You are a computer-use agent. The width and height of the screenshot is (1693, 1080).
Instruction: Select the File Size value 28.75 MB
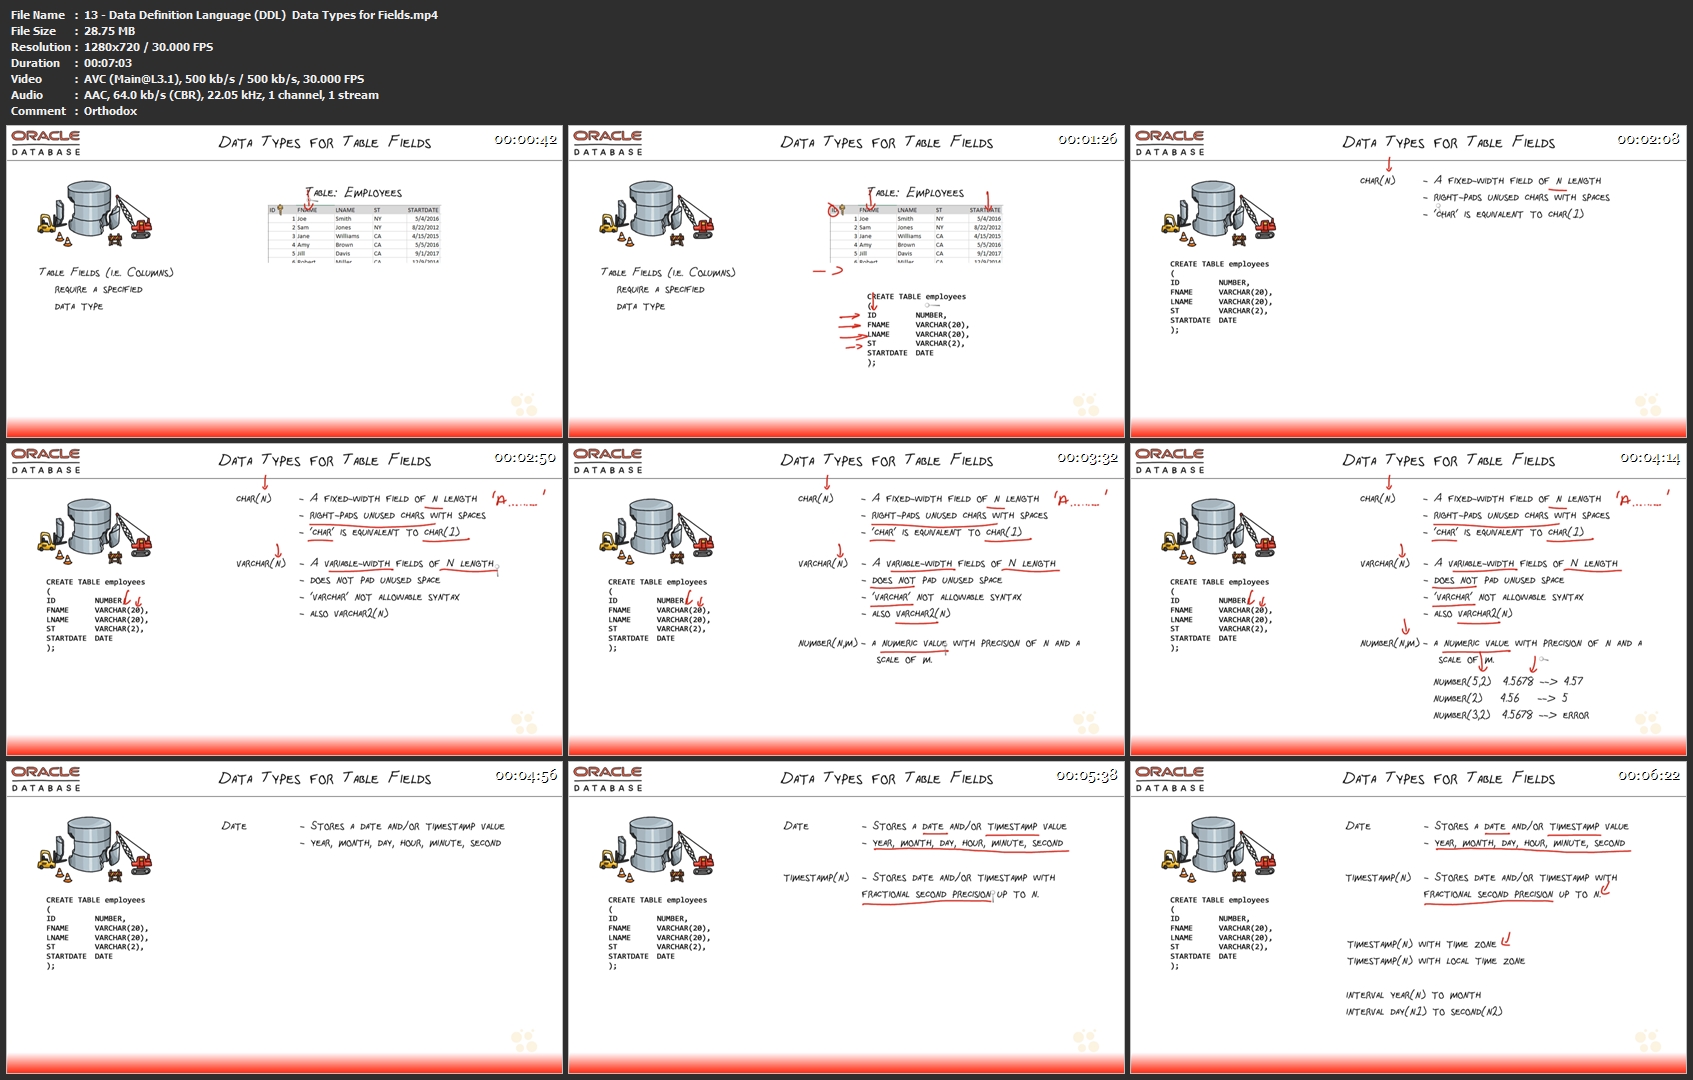coord(110,31)
